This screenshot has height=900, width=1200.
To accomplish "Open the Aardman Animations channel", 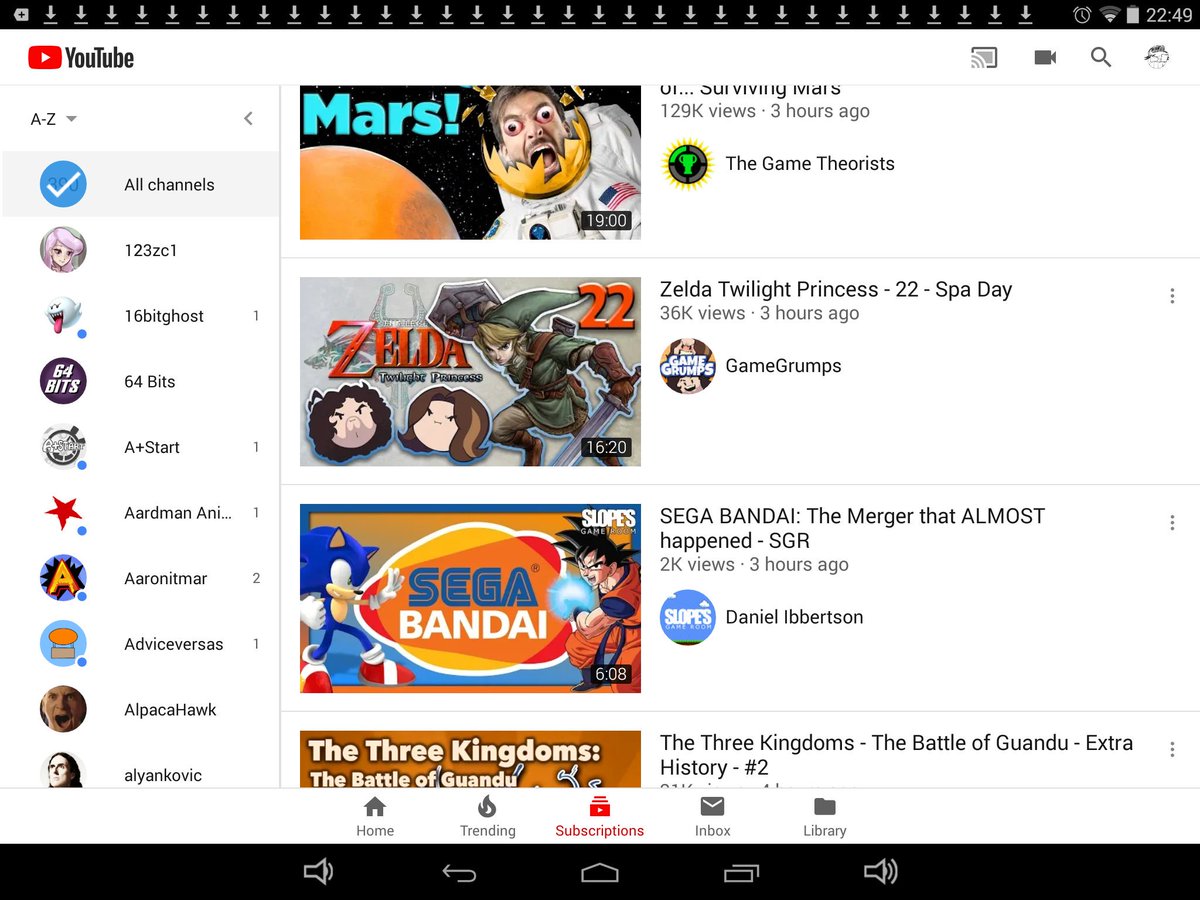I will (x=141, y=513).
